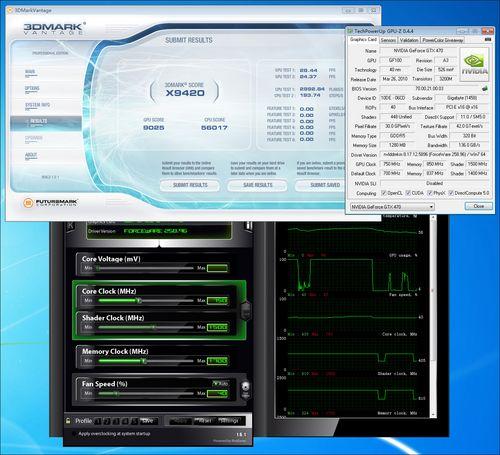Click the GPU usage graph in Afterburner monitor
Image resolution: width=500 pixels, height=455 pixels.
click(353, 274)
